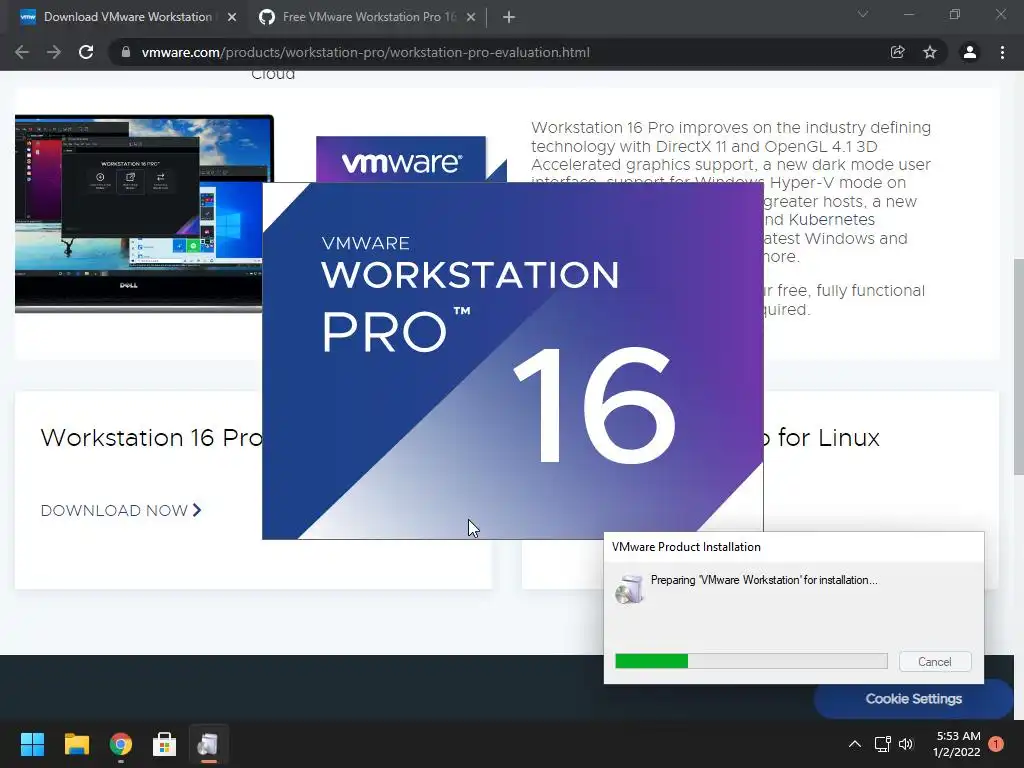Click the installer disc icon in dialog
This screenshot has height=768, width=1024.
click(x=630, y=589)
